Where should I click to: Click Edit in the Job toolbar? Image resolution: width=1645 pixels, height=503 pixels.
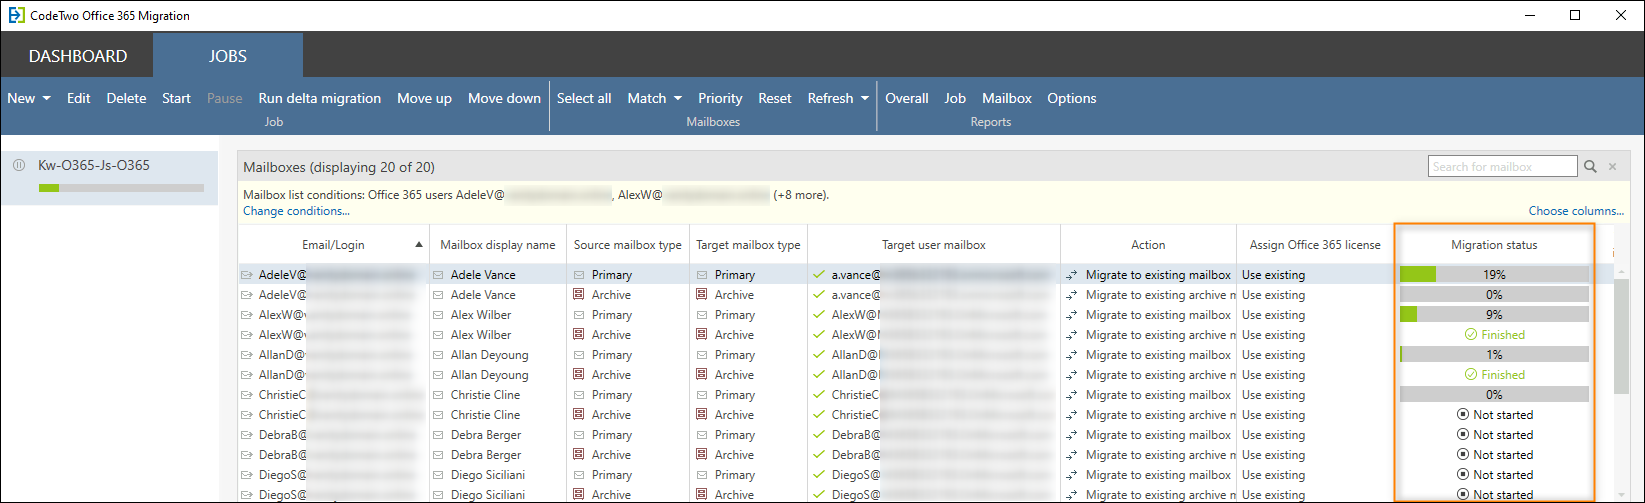(79, 98)
